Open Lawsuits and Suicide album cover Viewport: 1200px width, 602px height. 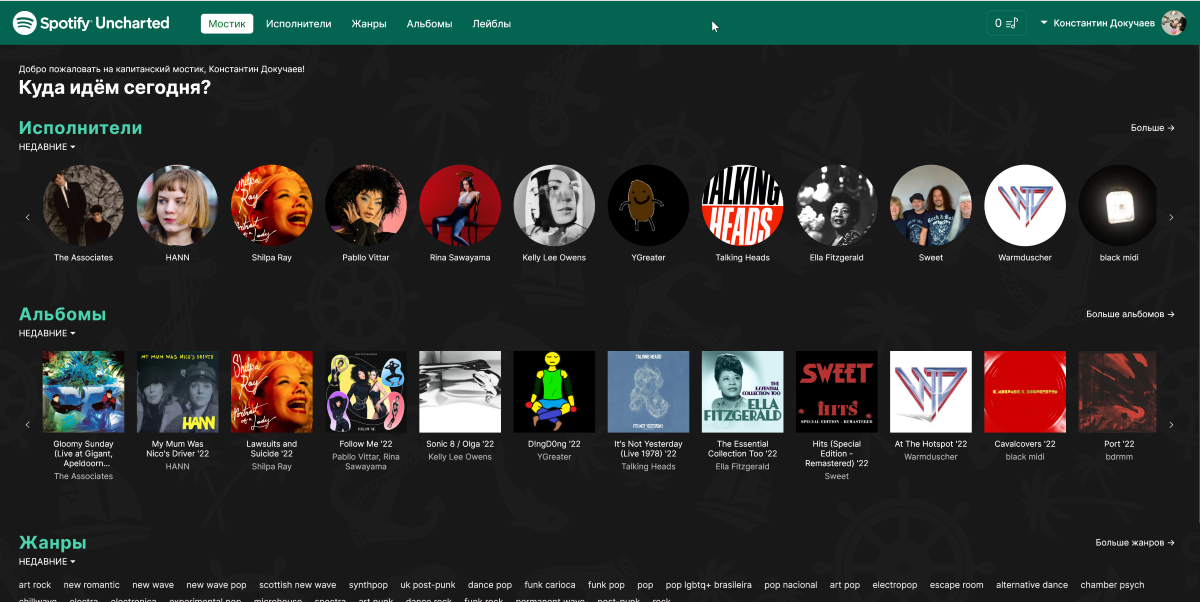click(x=271, y=391)
